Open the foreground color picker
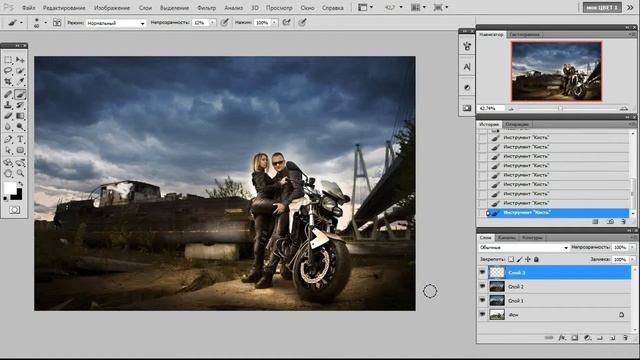 coord(10,188)
